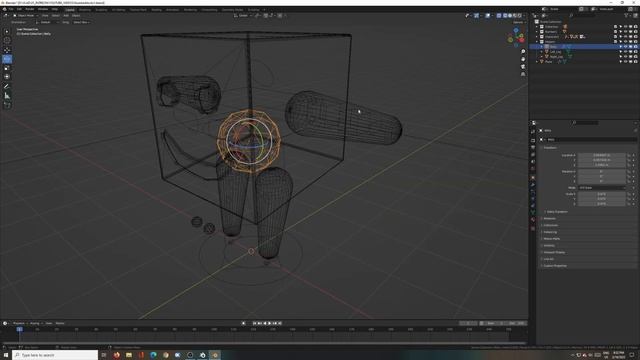This screenshot has height=360, width=640.
Task: Select the Annotate pencil tool
Action: [7, 87]
